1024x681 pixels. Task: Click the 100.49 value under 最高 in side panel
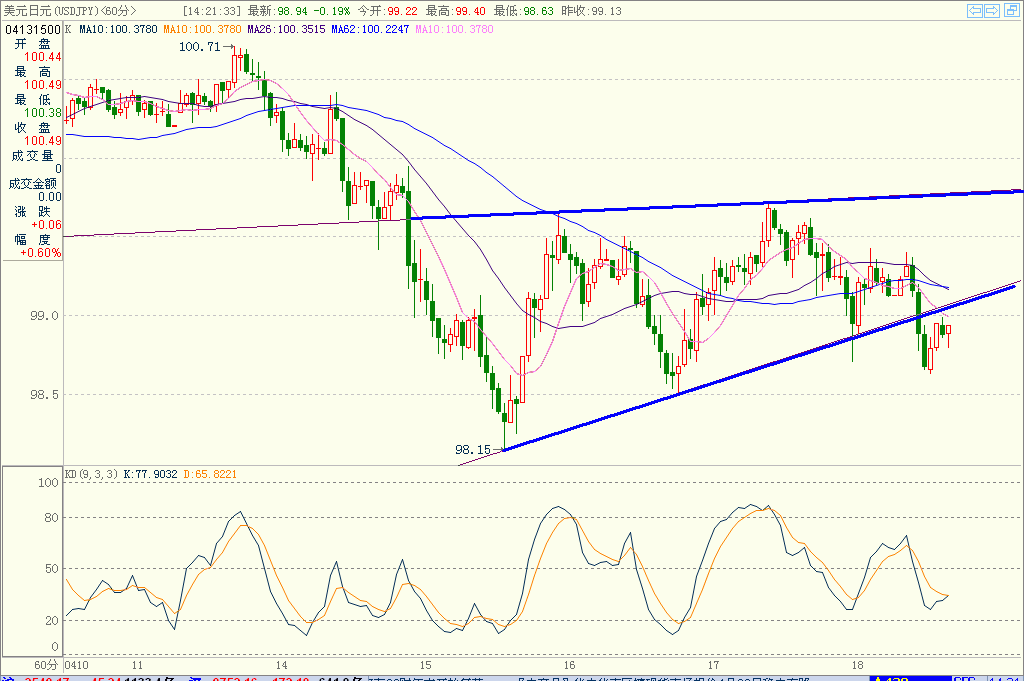point(43,85)
